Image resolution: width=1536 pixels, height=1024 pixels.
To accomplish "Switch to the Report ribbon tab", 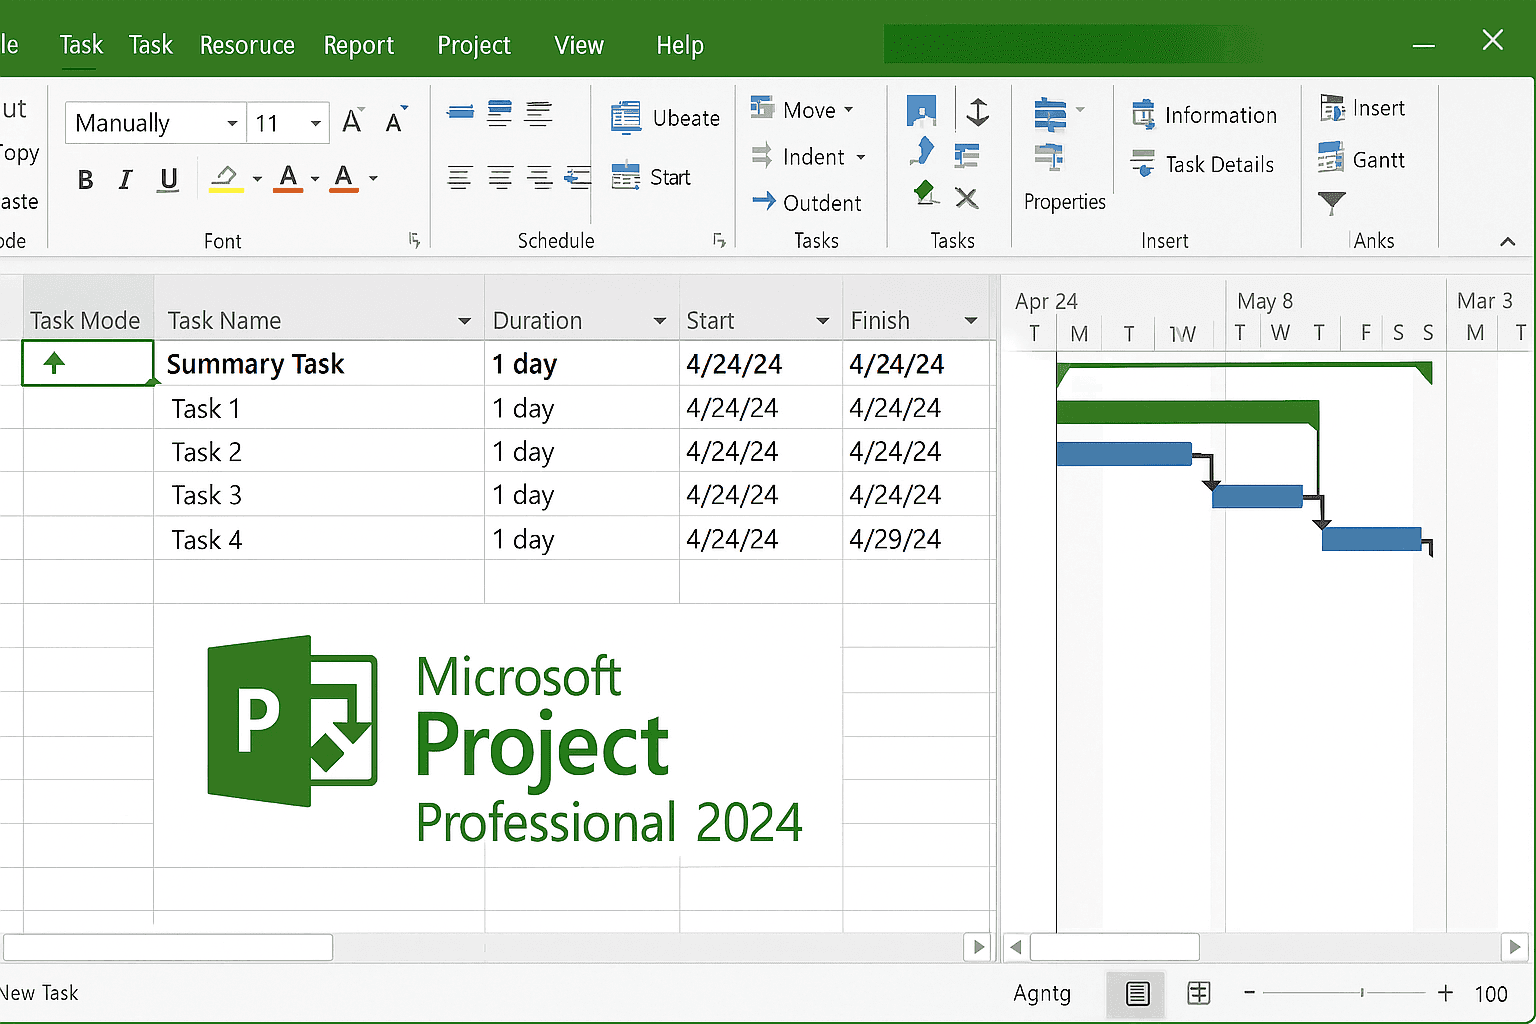I will pos(359,45).
